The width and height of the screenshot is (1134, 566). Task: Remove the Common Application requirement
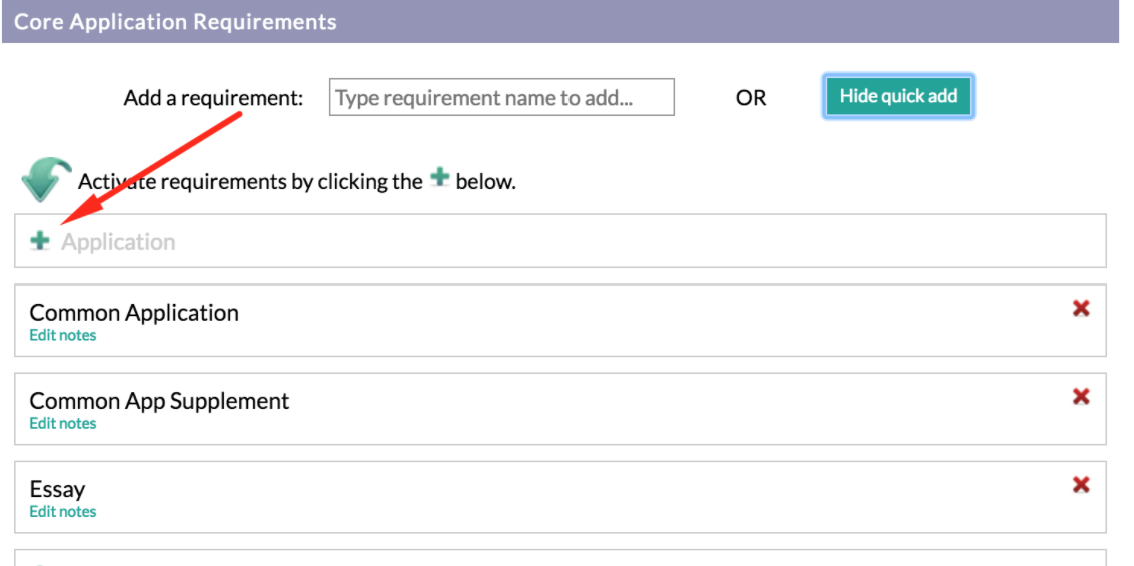[x=1080, y=309]
